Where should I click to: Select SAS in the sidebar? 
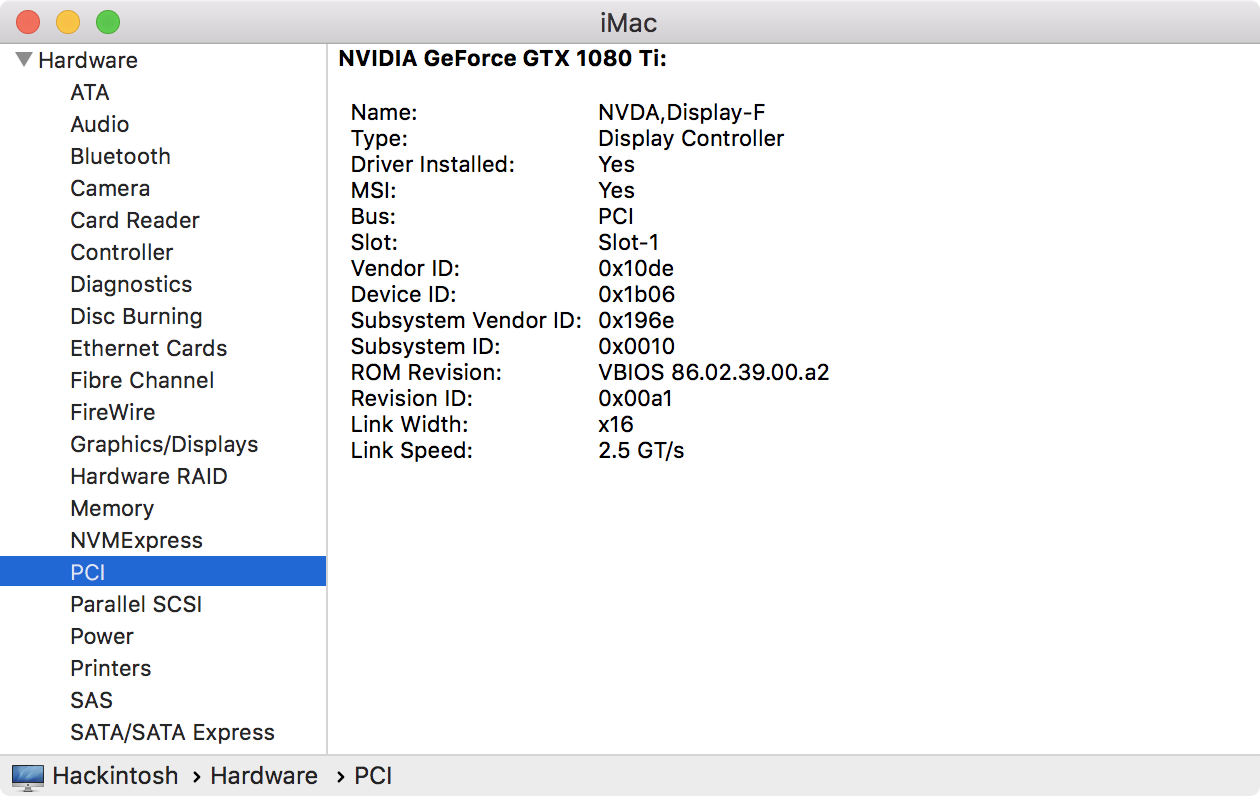91,700
